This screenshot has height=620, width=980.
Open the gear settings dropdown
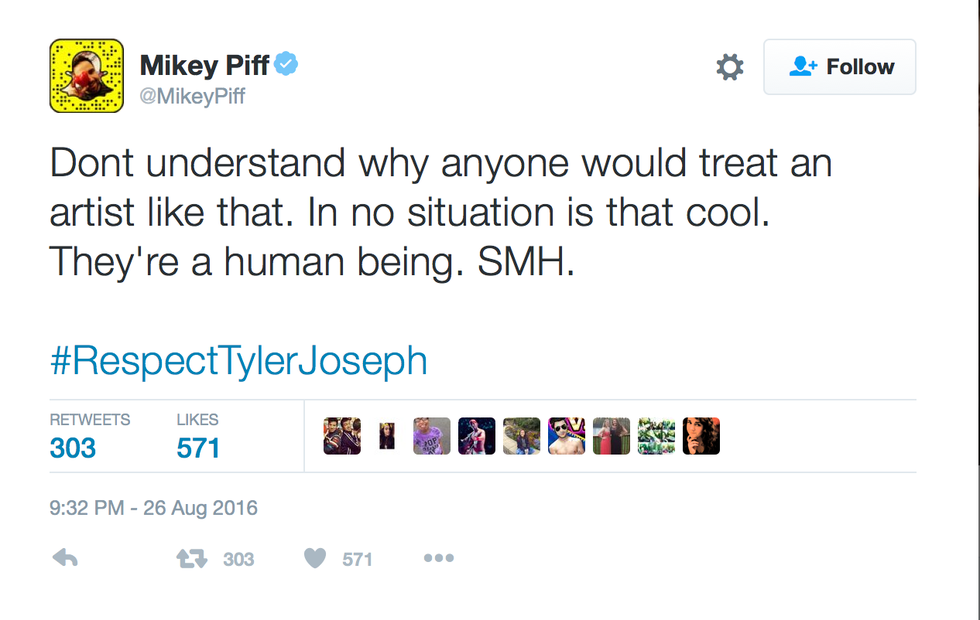tap(730, 67)
